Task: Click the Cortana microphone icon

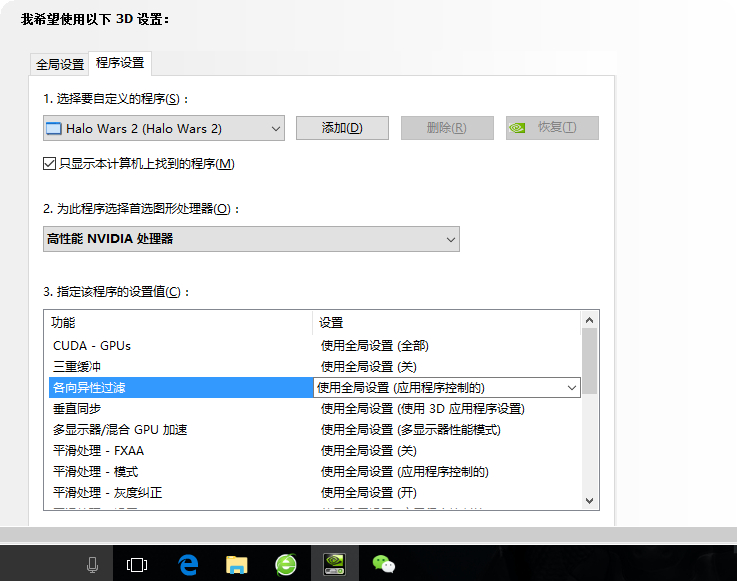Action: pyautogui.click(x=93, y=565)
